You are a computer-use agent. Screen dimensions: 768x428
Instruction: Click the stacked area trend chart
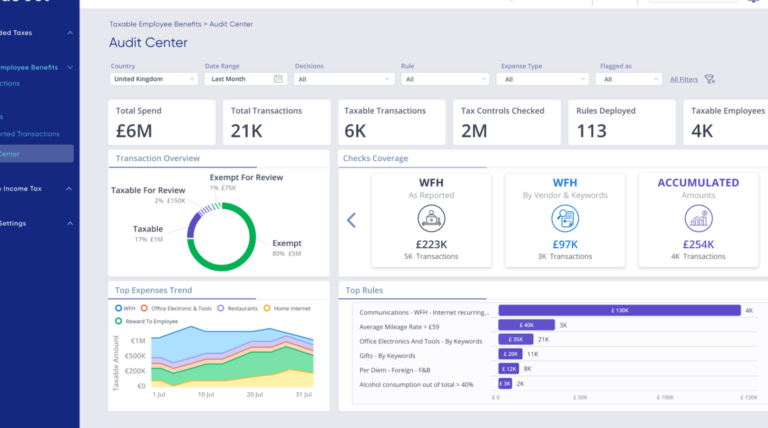tap(232, 357)
